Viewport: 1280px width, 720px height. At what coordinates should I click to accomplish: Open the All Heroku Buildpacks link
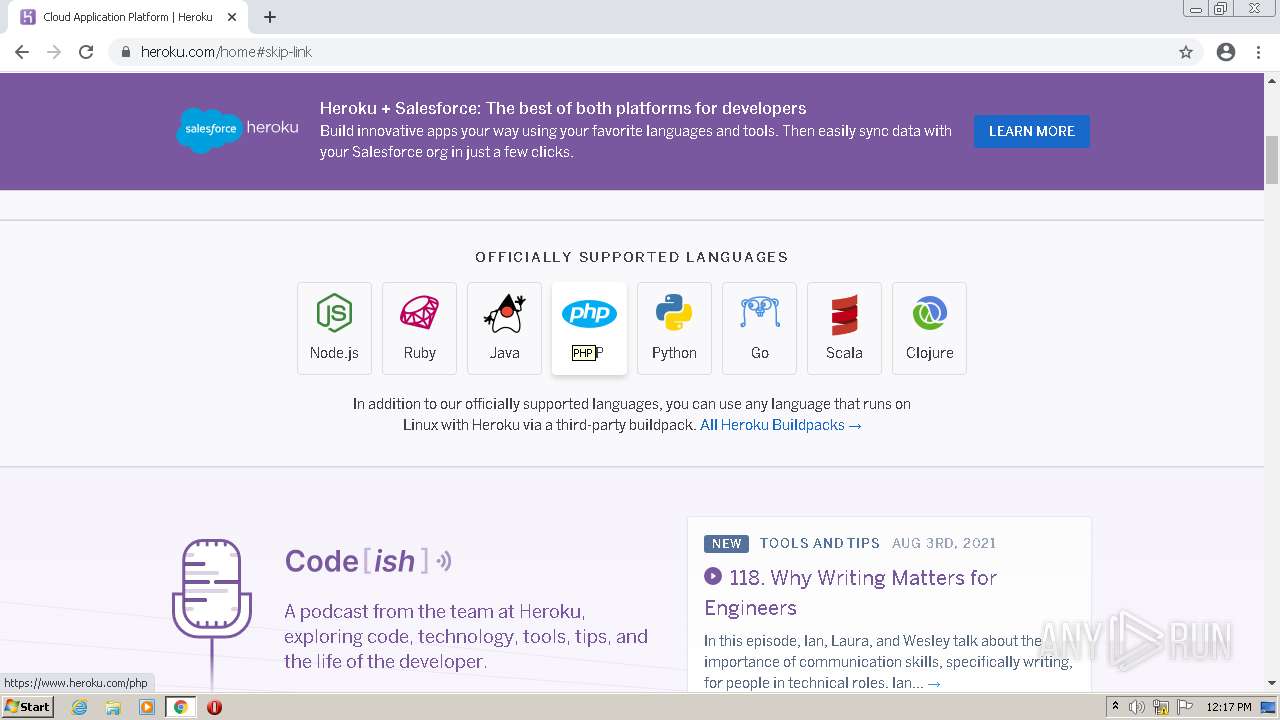[781, 425]
